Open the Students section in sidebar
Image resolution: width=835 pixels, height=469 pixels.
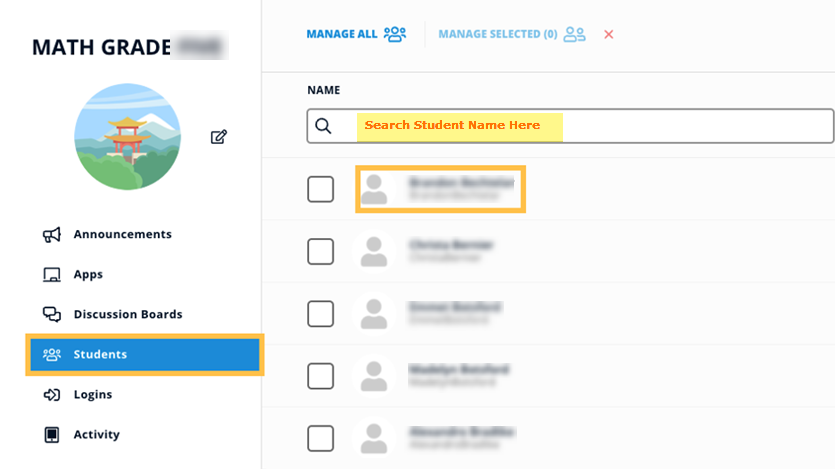click(145, 355)
